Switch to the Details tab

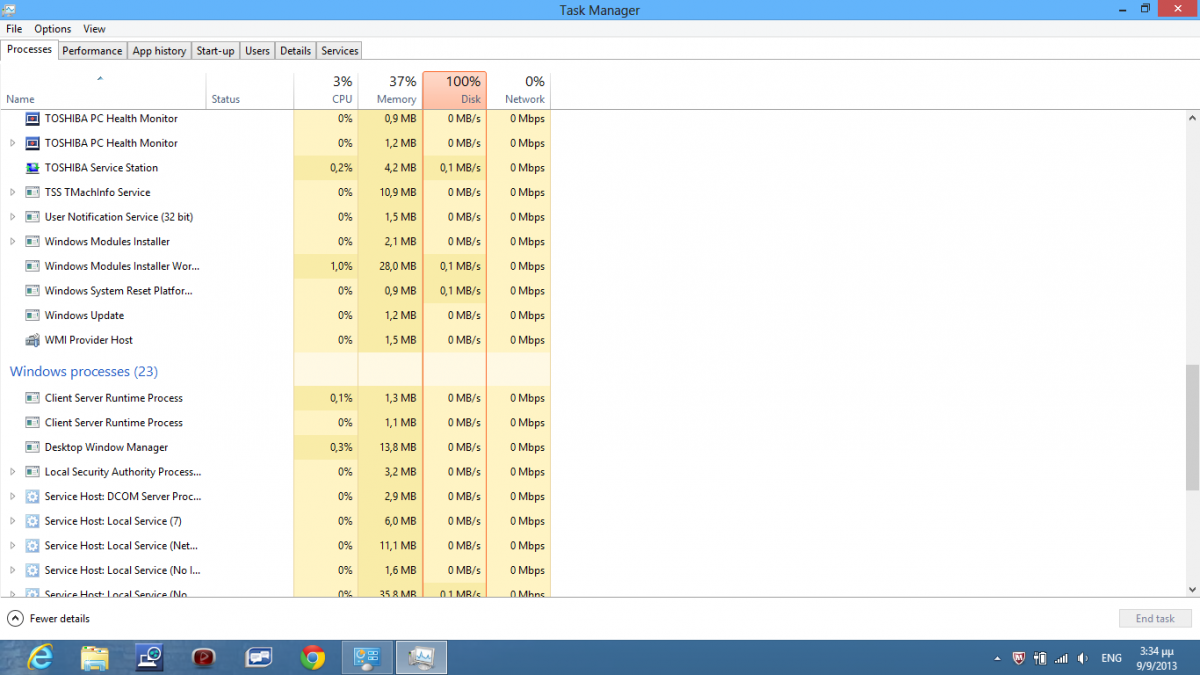(295, 50)
